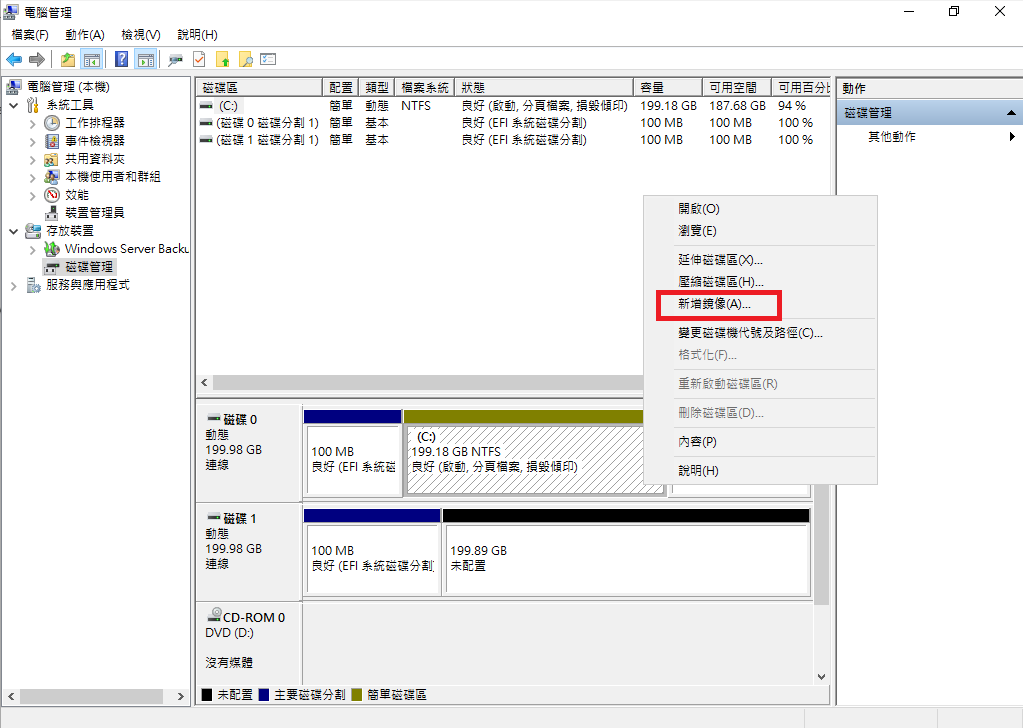Screen dimensions: 1023x728
Task: Choose 開啟(O) from context menu
Action: point(760,209)
